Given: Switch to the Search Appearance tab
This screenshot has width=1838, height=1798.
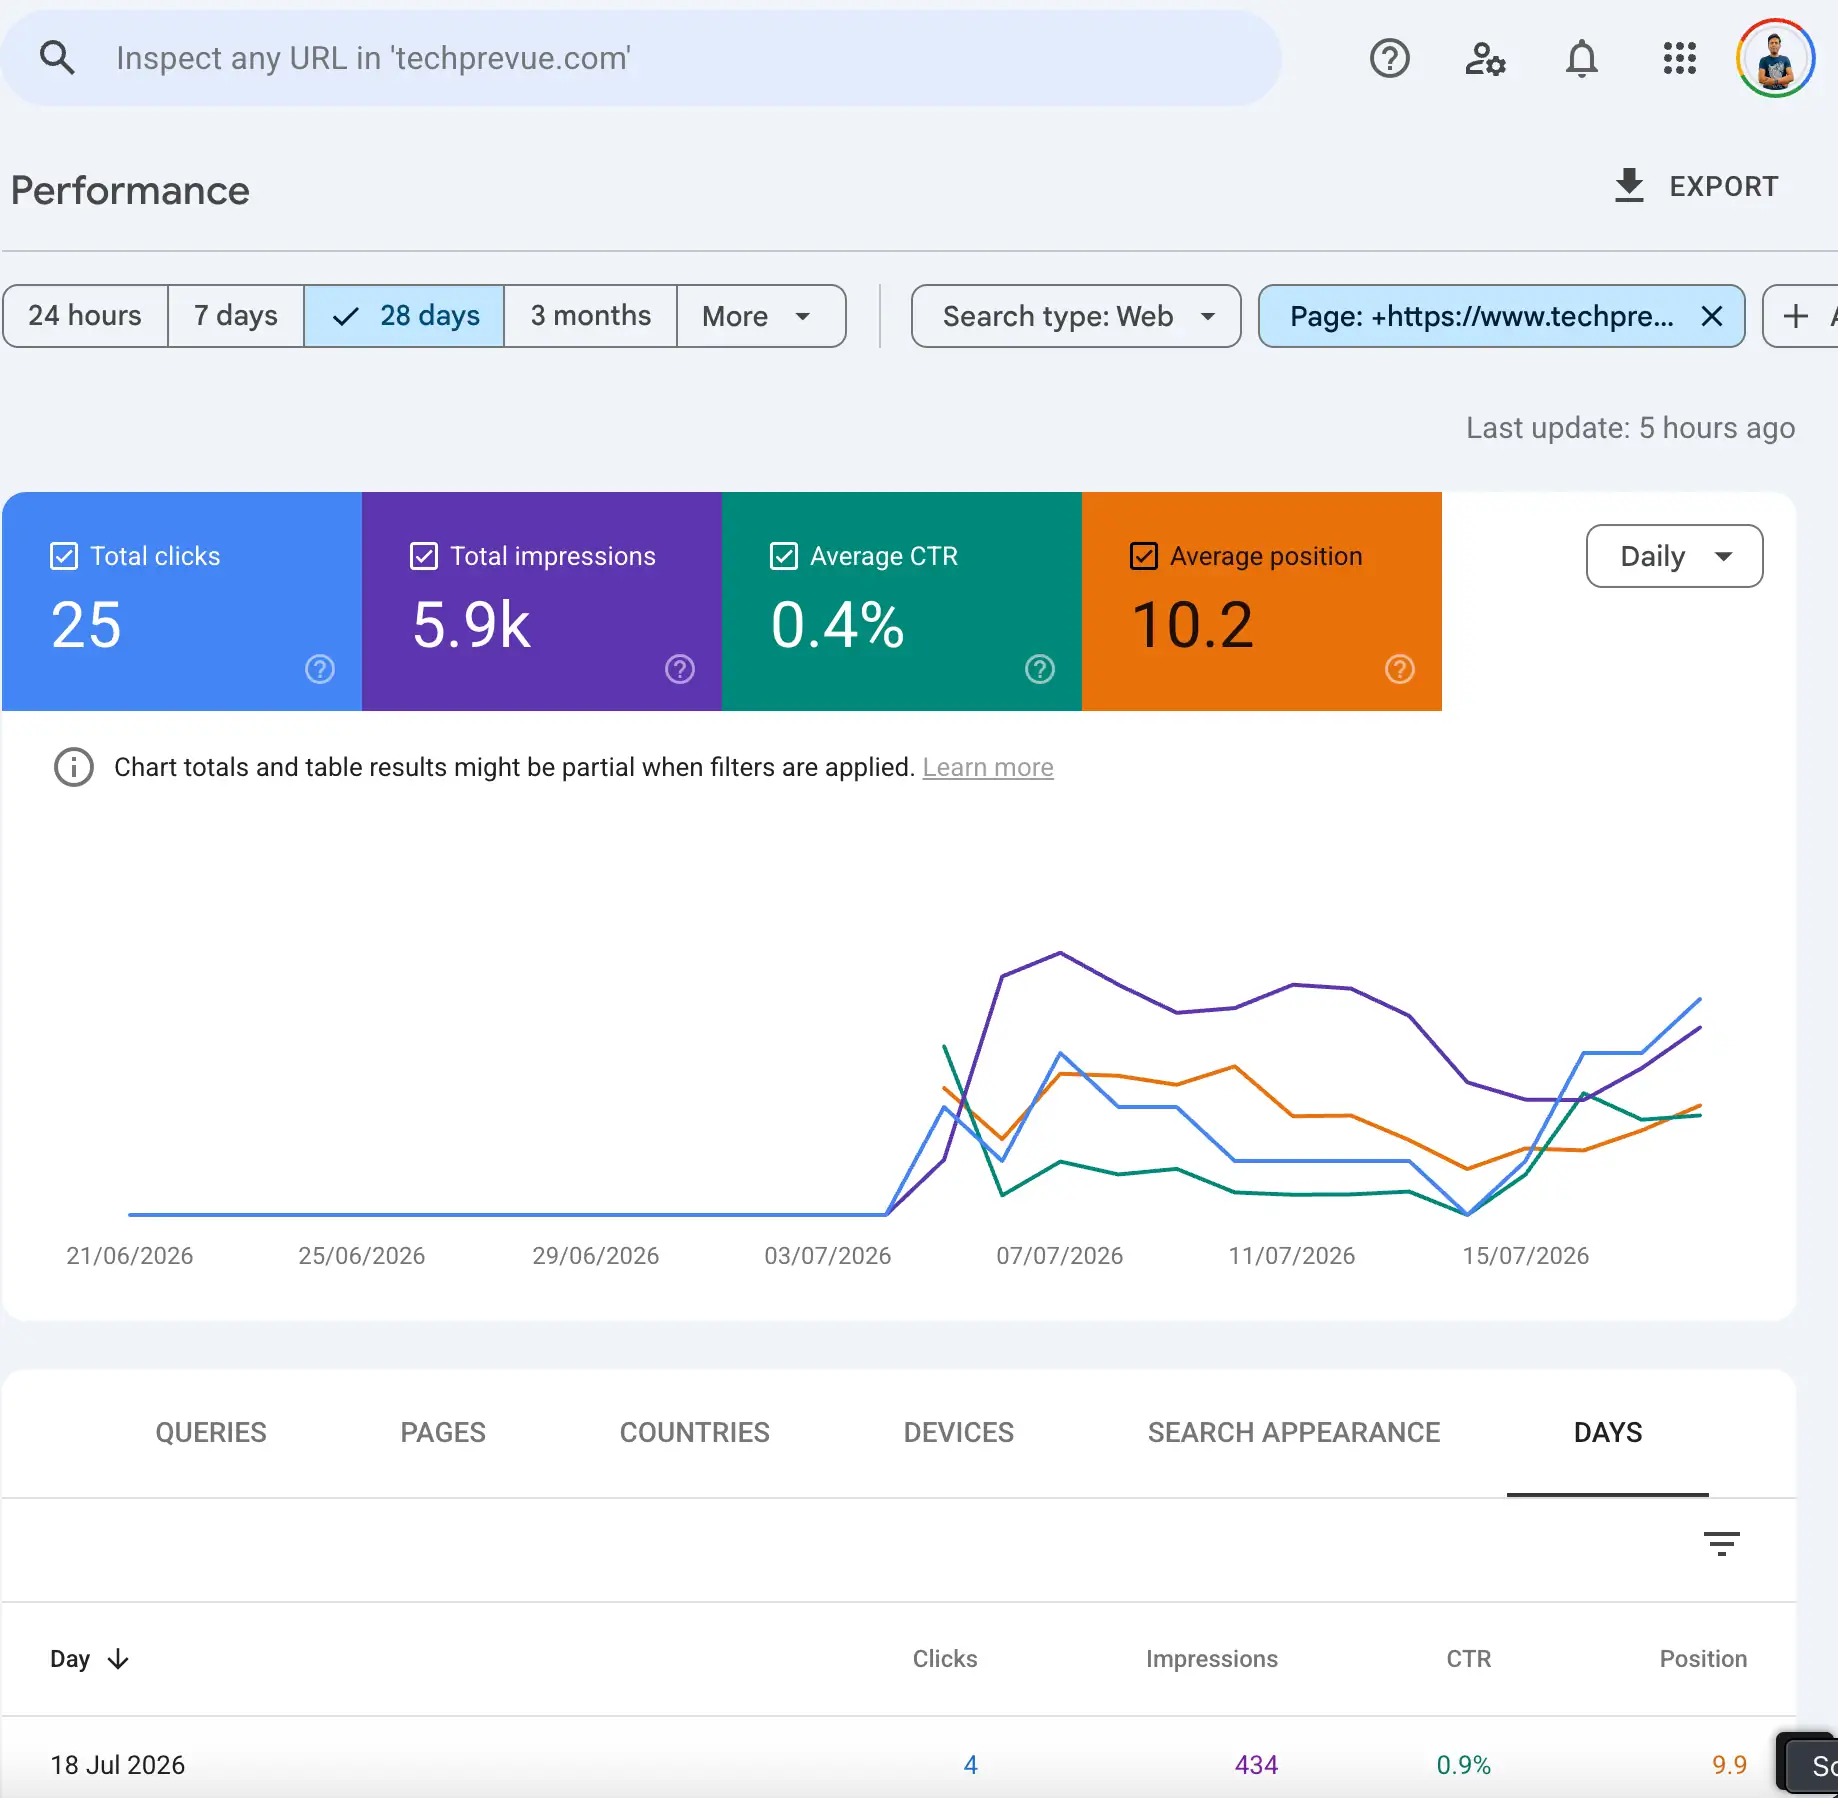Looking at the screenshot, I should click(1294, 1432).
